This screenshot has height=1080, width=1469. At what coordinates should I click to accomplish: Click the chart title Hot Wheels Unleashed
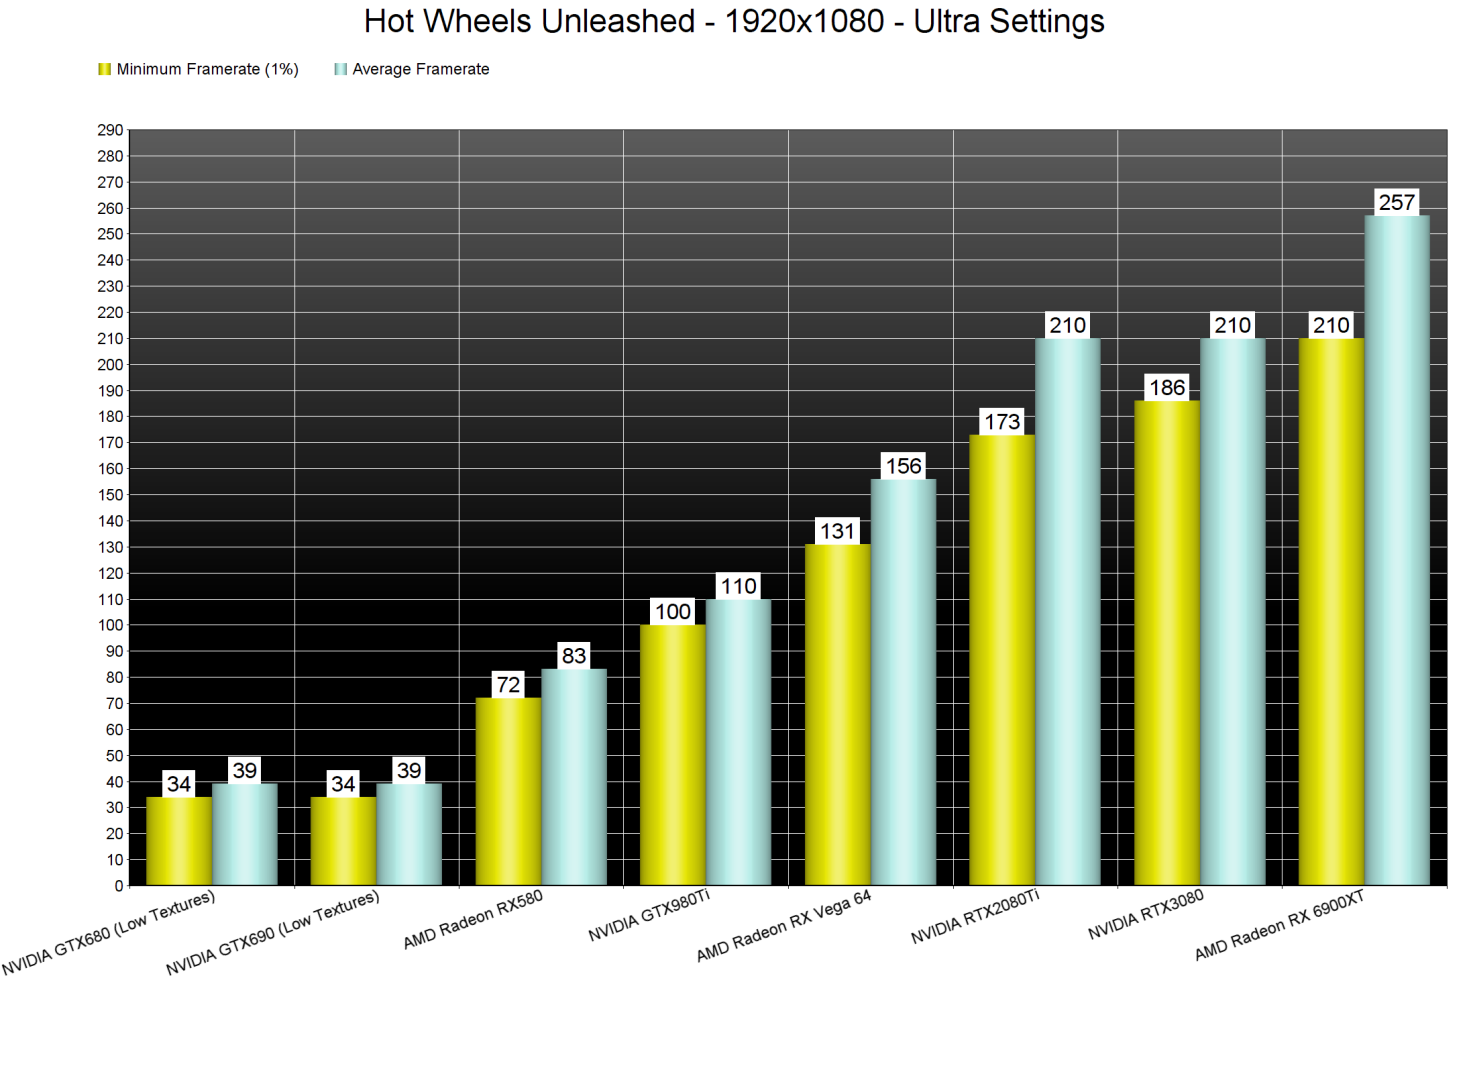coord(733,20)
